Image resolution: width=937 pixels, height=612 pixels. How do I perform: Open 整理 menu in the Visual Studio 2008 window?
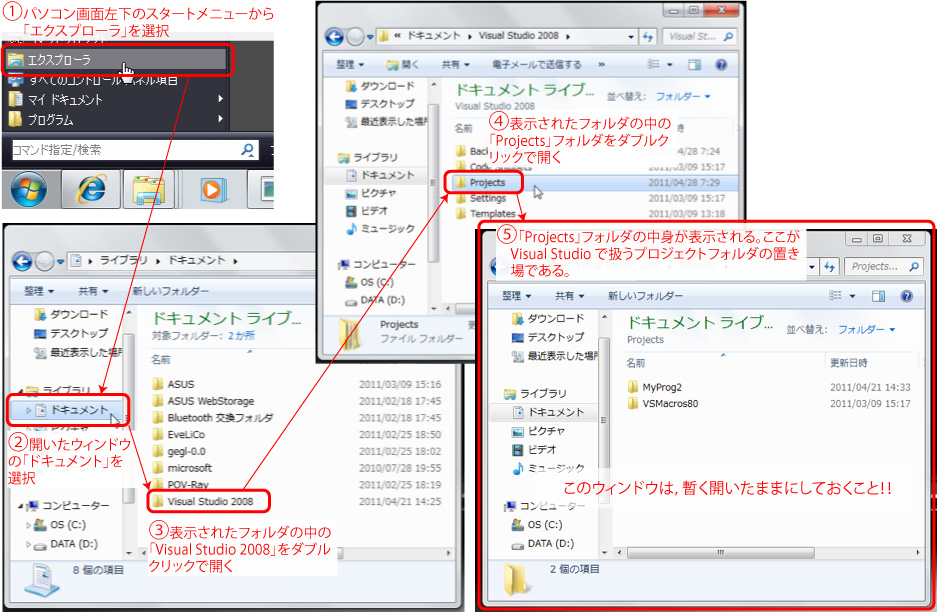[x=350, y=65]
